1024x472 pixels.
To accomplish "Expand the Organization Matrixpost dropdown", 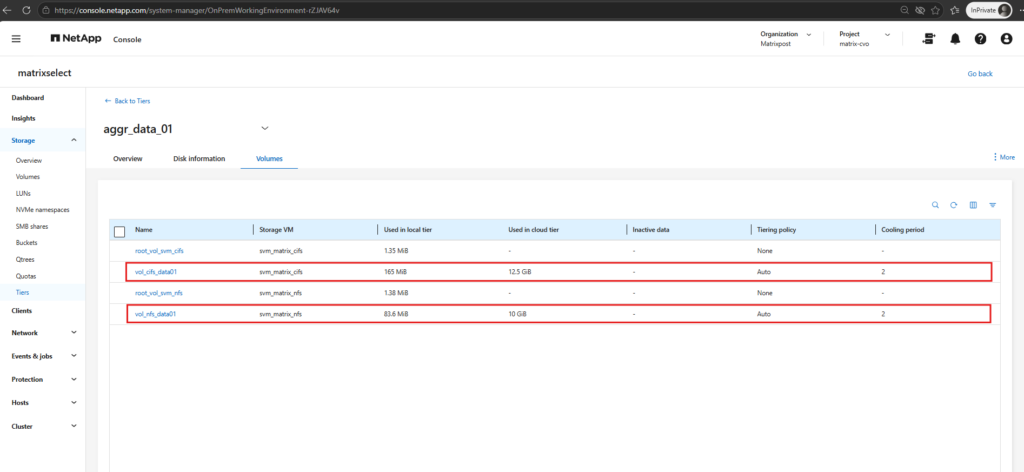I will click(786, 39).
